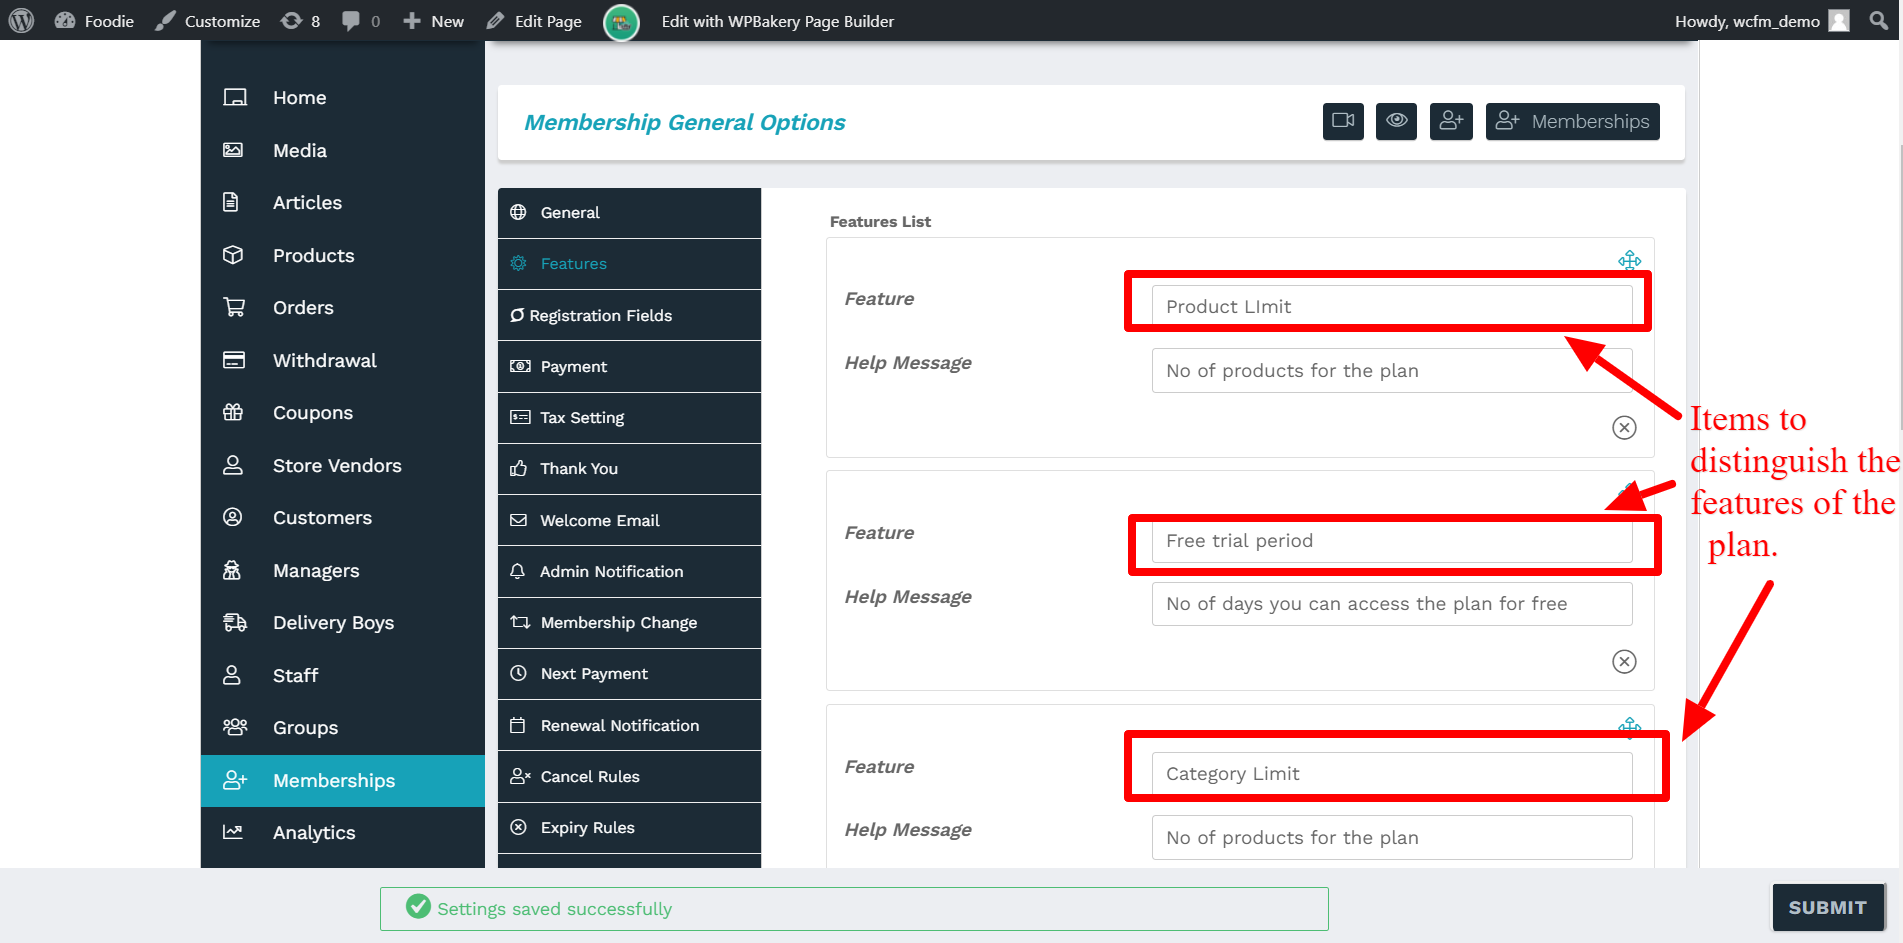Open the Registration Fields settings tab
Viewport: 1903px width, 943px height.
[x=600, y=315]
